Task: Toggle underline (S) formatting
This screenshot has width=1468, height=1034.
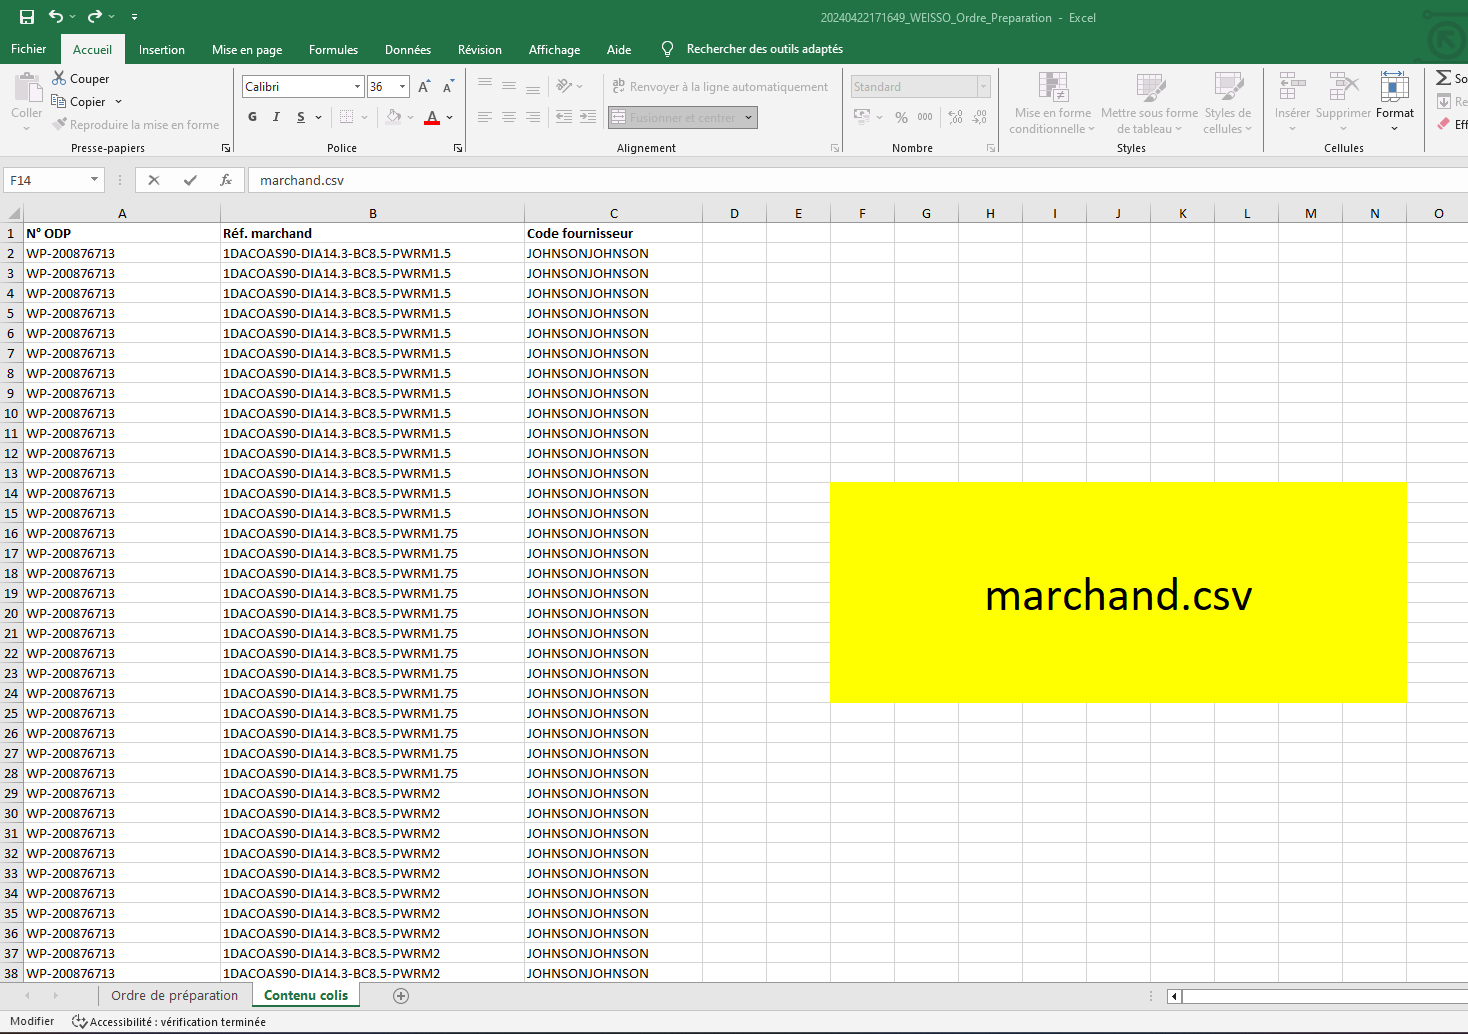Action: [x=301, y=117]
